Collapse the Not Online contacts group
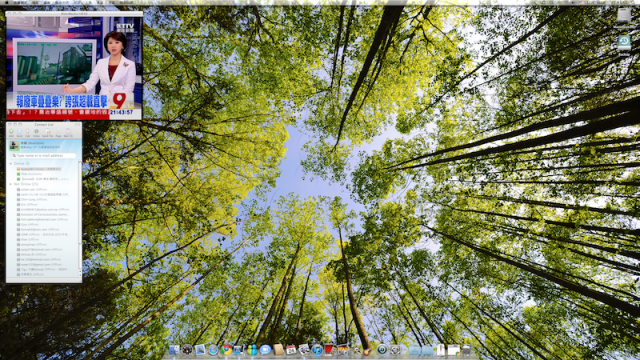The image size is (640, 360). [x=11, y=184]
